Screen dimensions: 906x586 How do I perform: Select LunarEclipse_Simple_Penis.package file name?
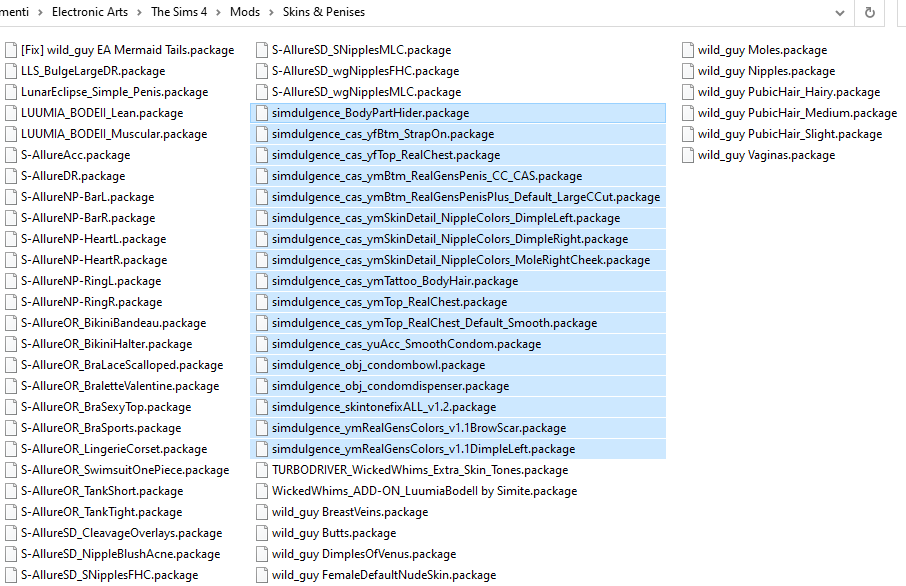[x=114, y=92]
